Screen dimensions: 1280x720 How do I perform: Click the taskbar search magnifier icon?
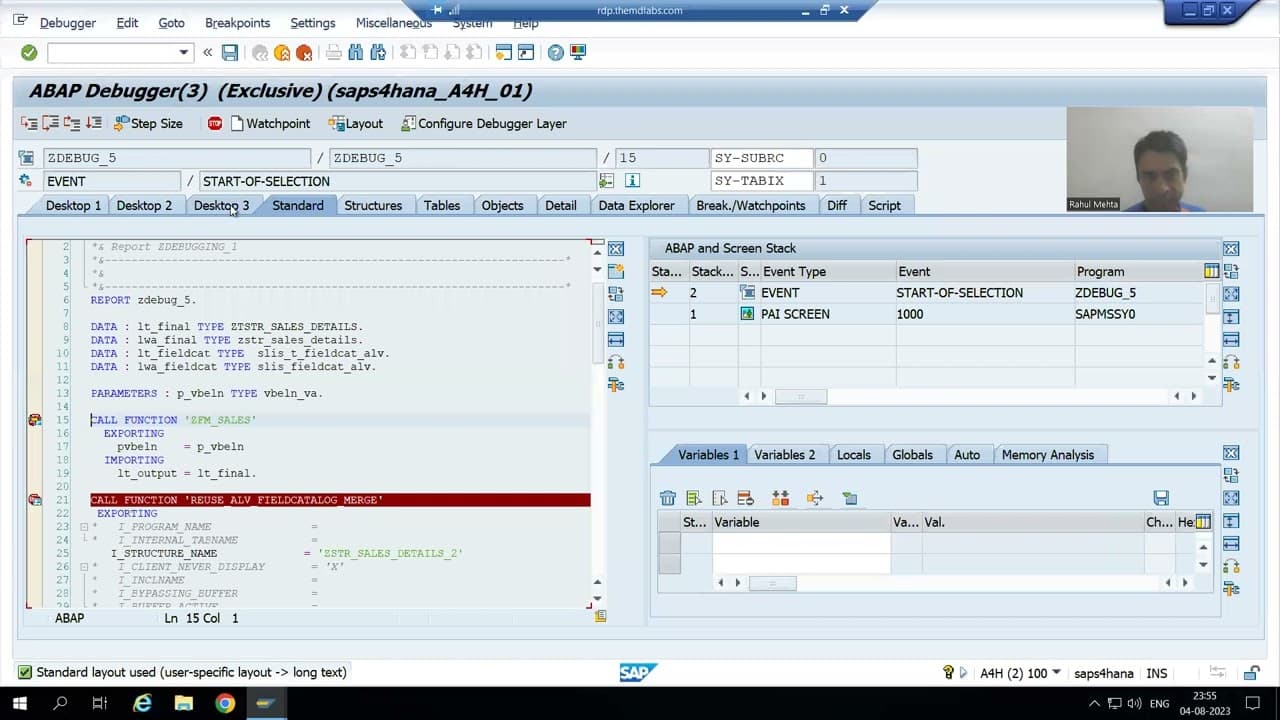click(x=60, y=703)
